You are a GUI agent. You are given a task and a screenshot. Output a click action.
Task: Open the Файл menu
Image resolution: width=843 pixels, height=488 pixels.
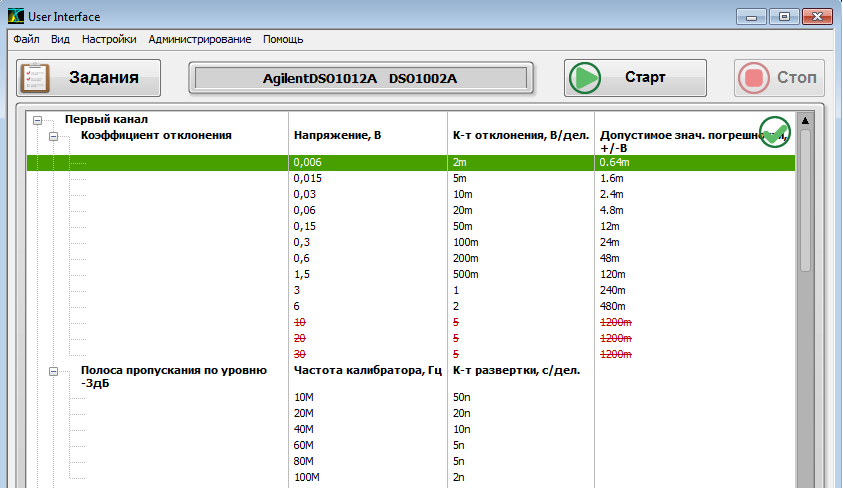[27, 39]
